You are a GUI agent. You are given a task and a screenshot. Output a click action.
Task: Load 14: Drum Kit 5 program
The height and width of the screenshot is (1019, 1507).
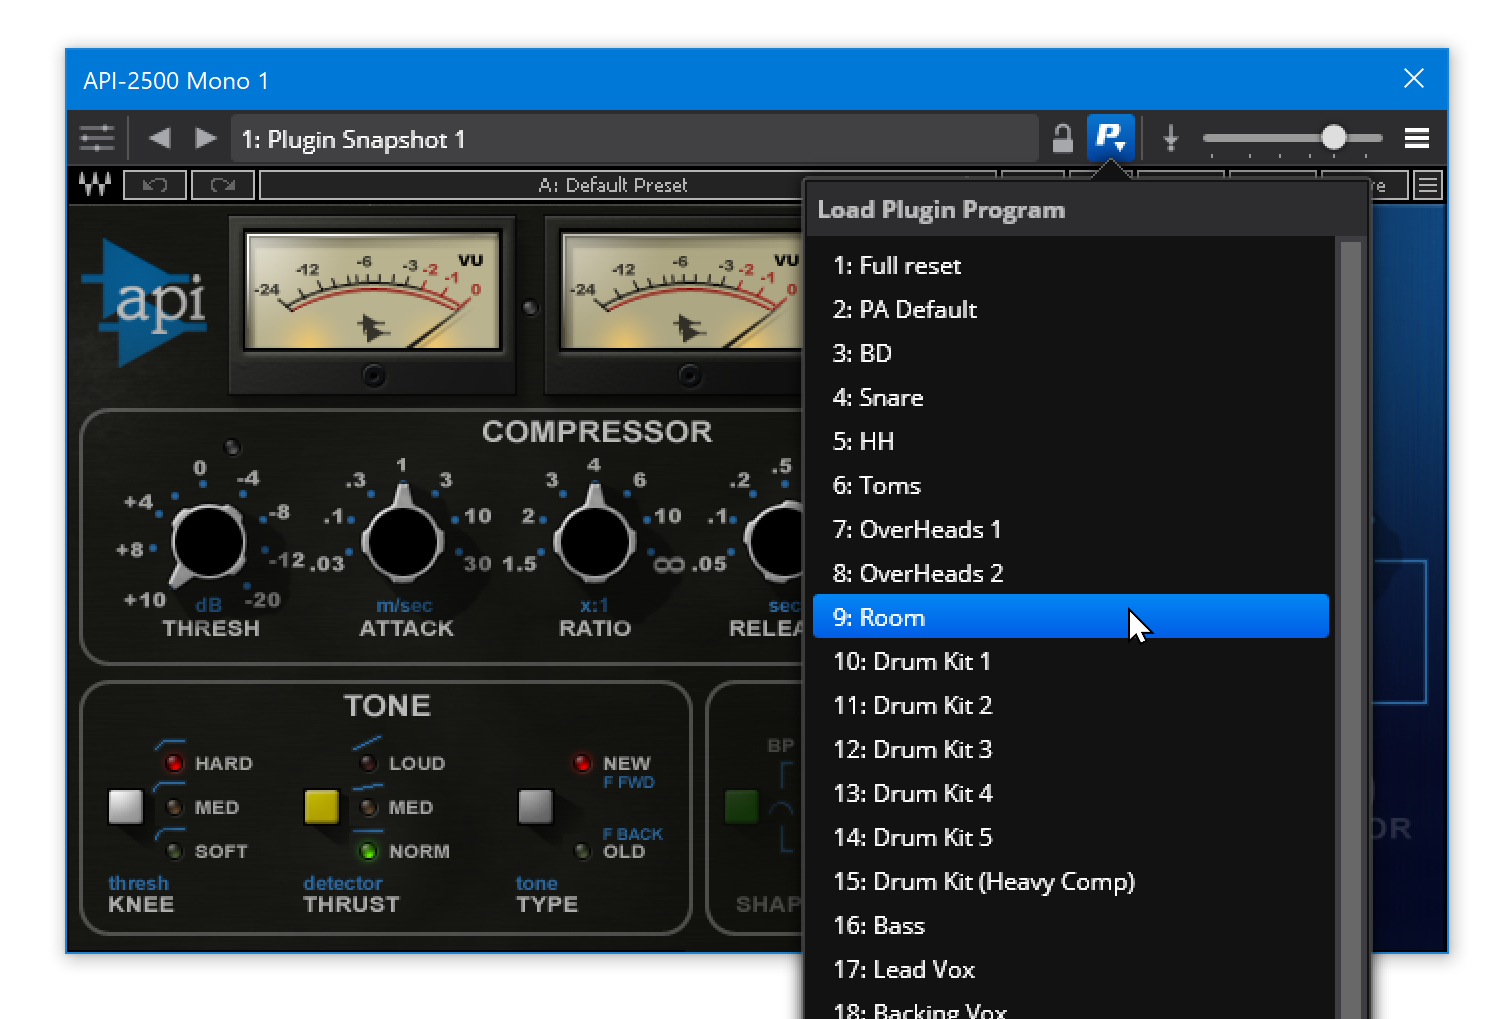1071,838
